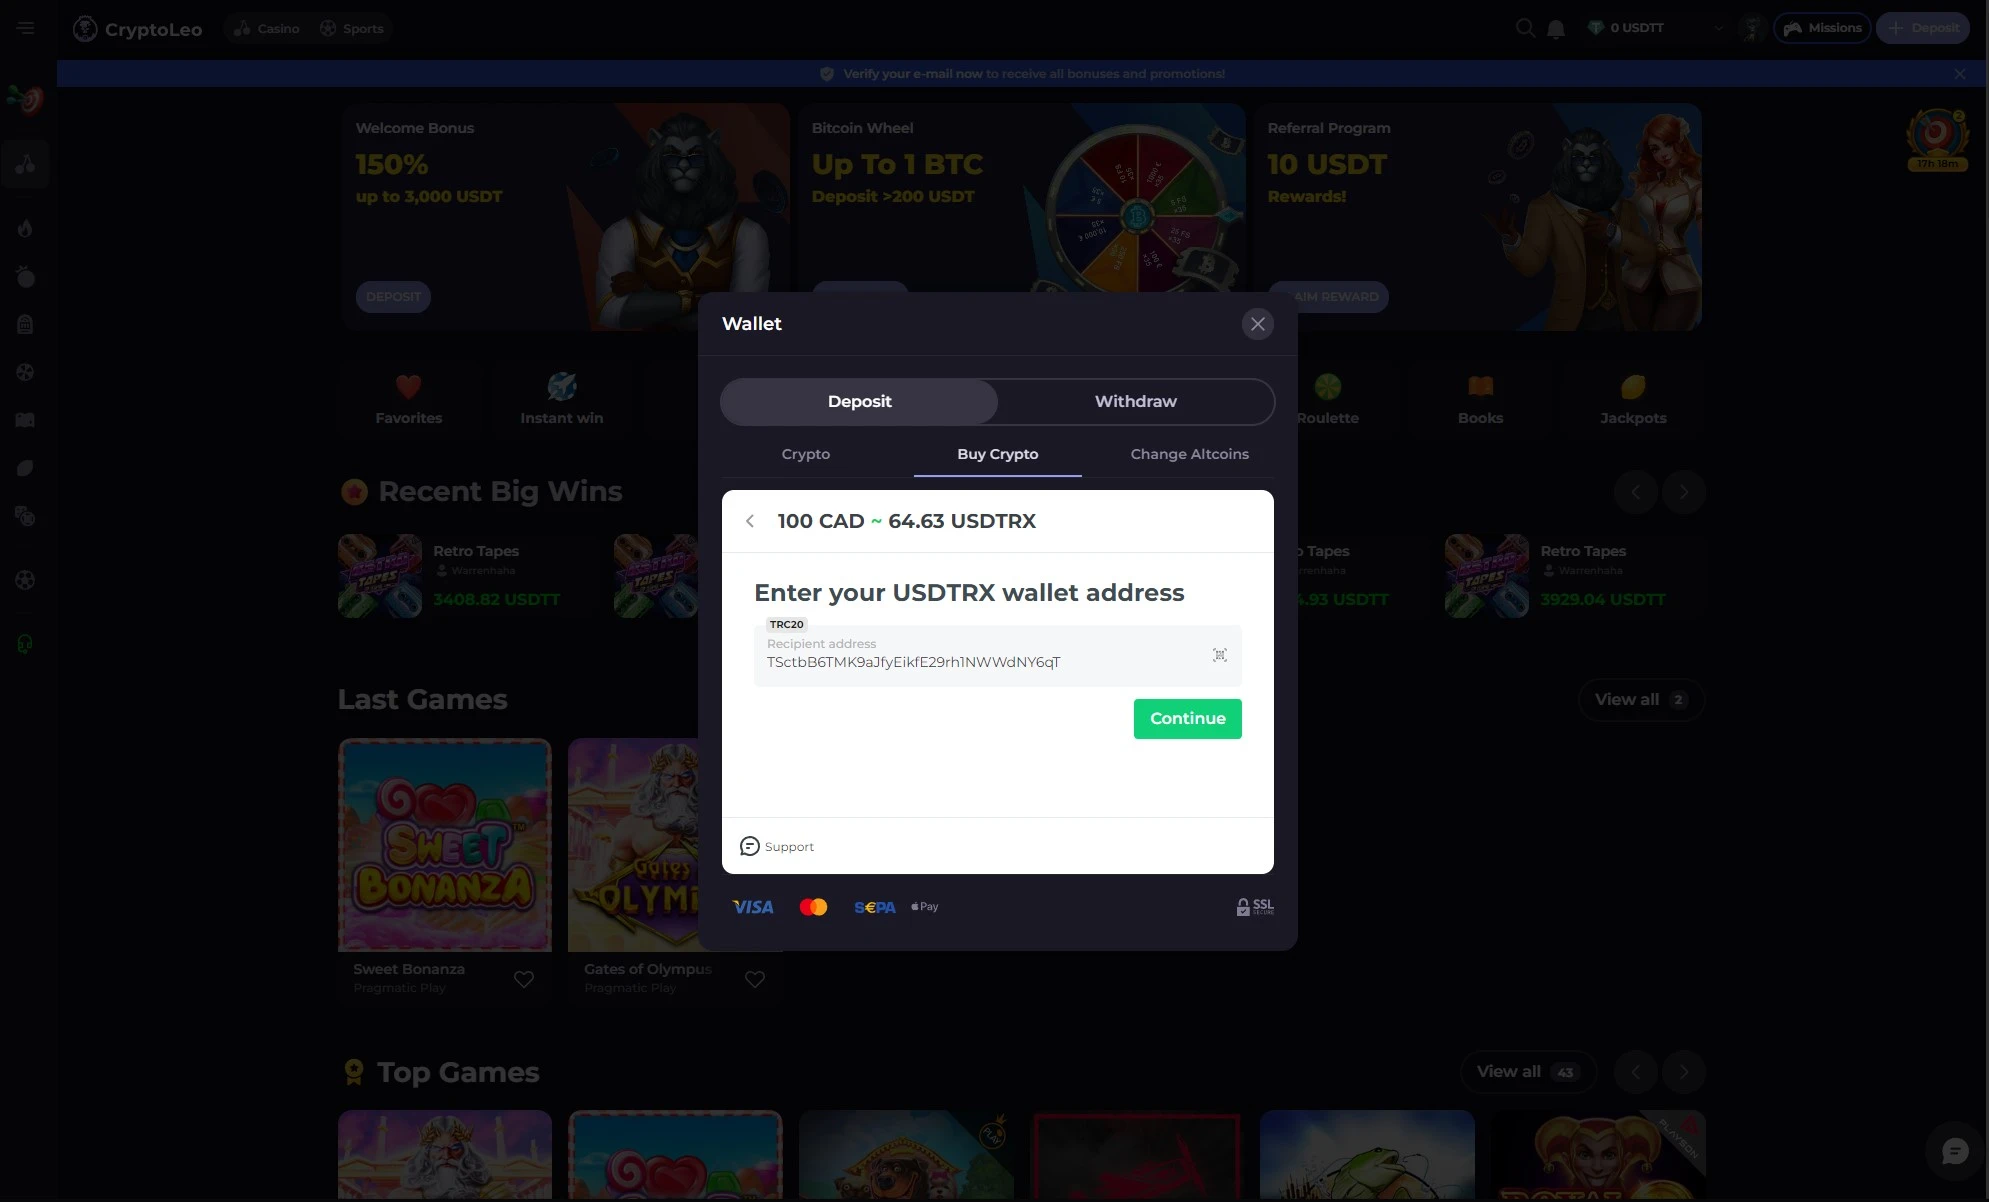Click the search icon in top bar
Screen dimensions: 1989x1202
pyautogui.click(x=1523, y=27)
